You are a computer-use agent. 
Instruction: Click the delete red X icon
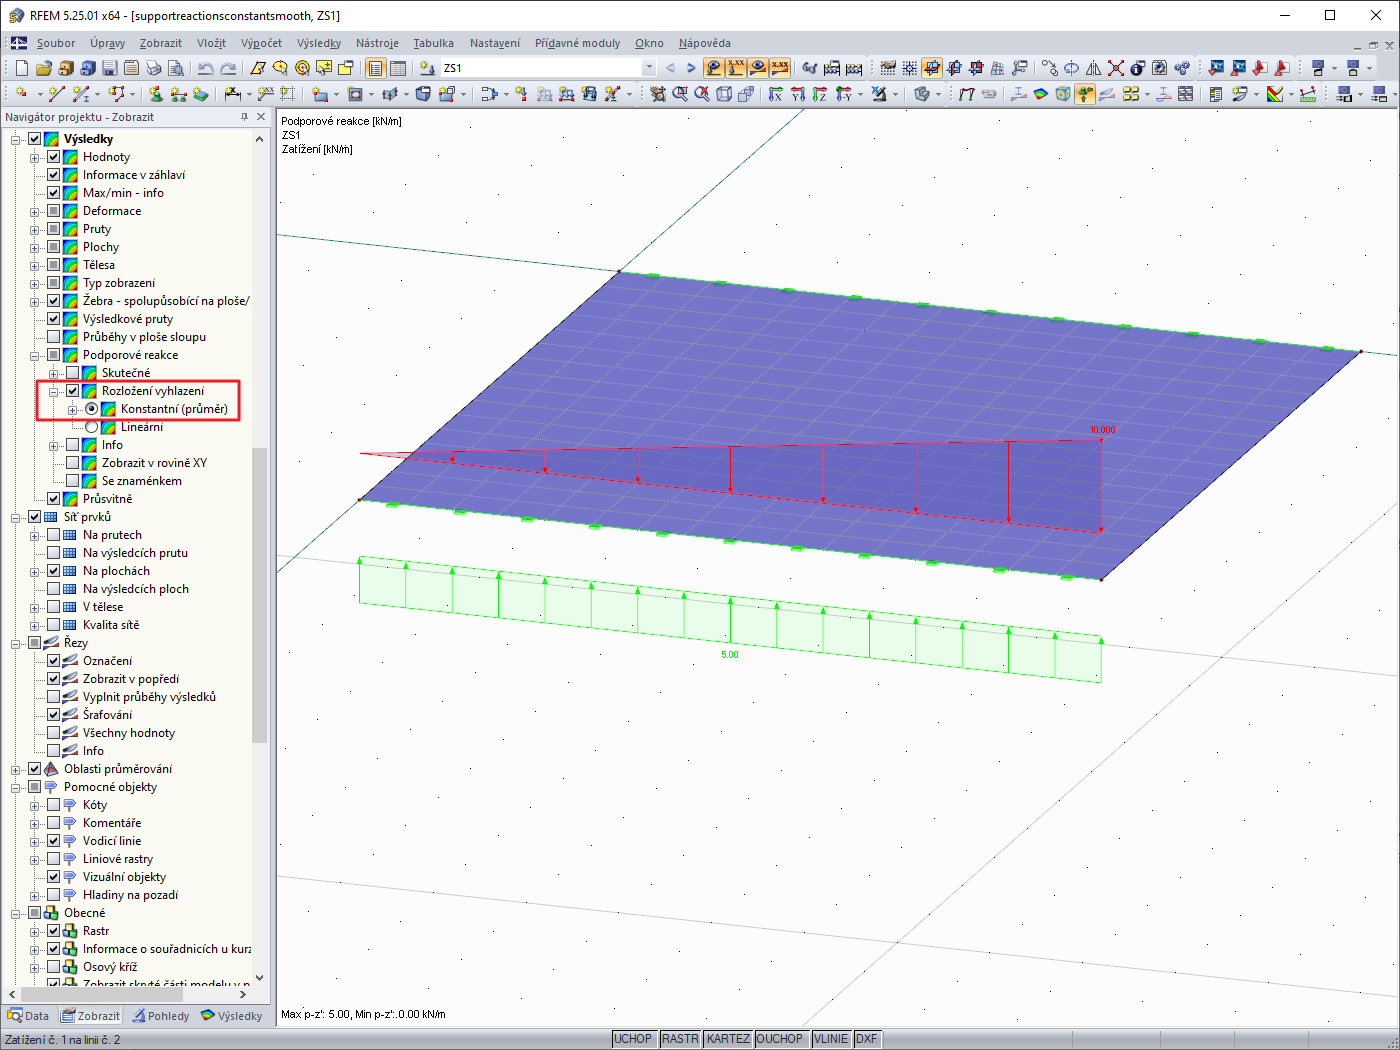[x=1115, y=68]
